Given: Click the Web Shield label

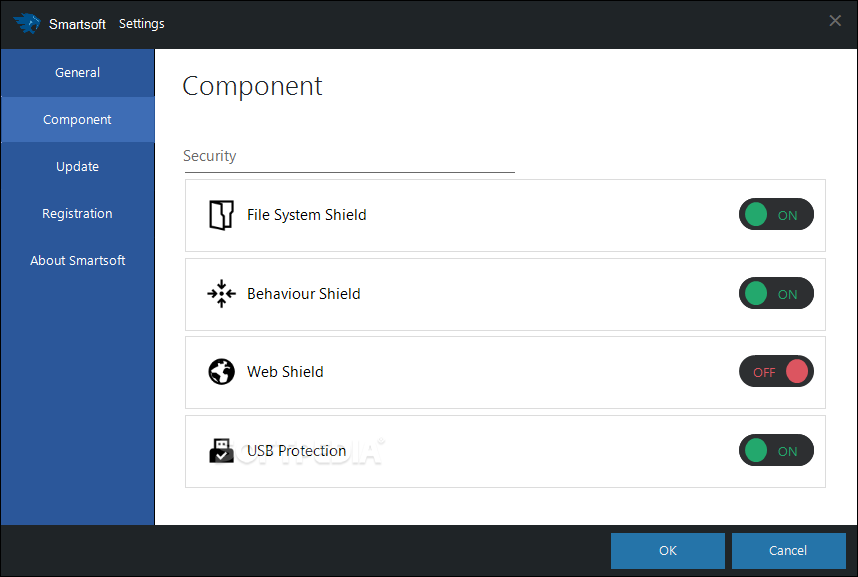Looking at the screenshot, I should (x=285, y=372).
